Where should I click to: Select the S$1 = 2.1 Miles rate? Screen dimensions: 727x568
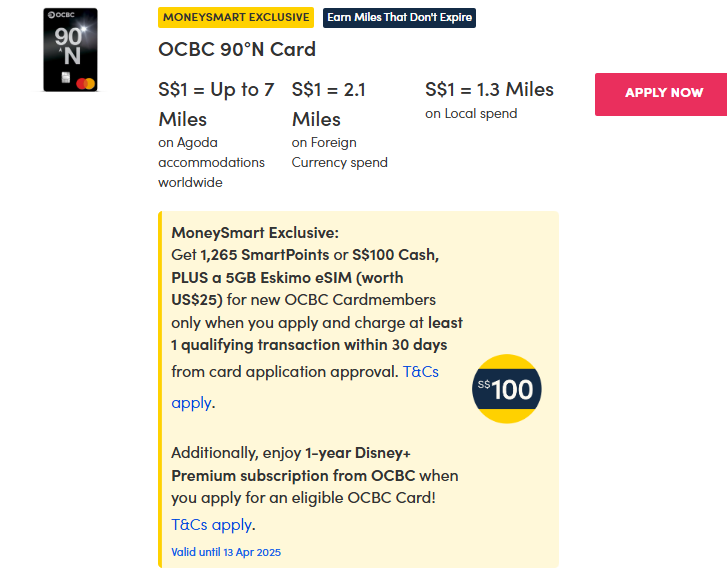click(329, 104)
